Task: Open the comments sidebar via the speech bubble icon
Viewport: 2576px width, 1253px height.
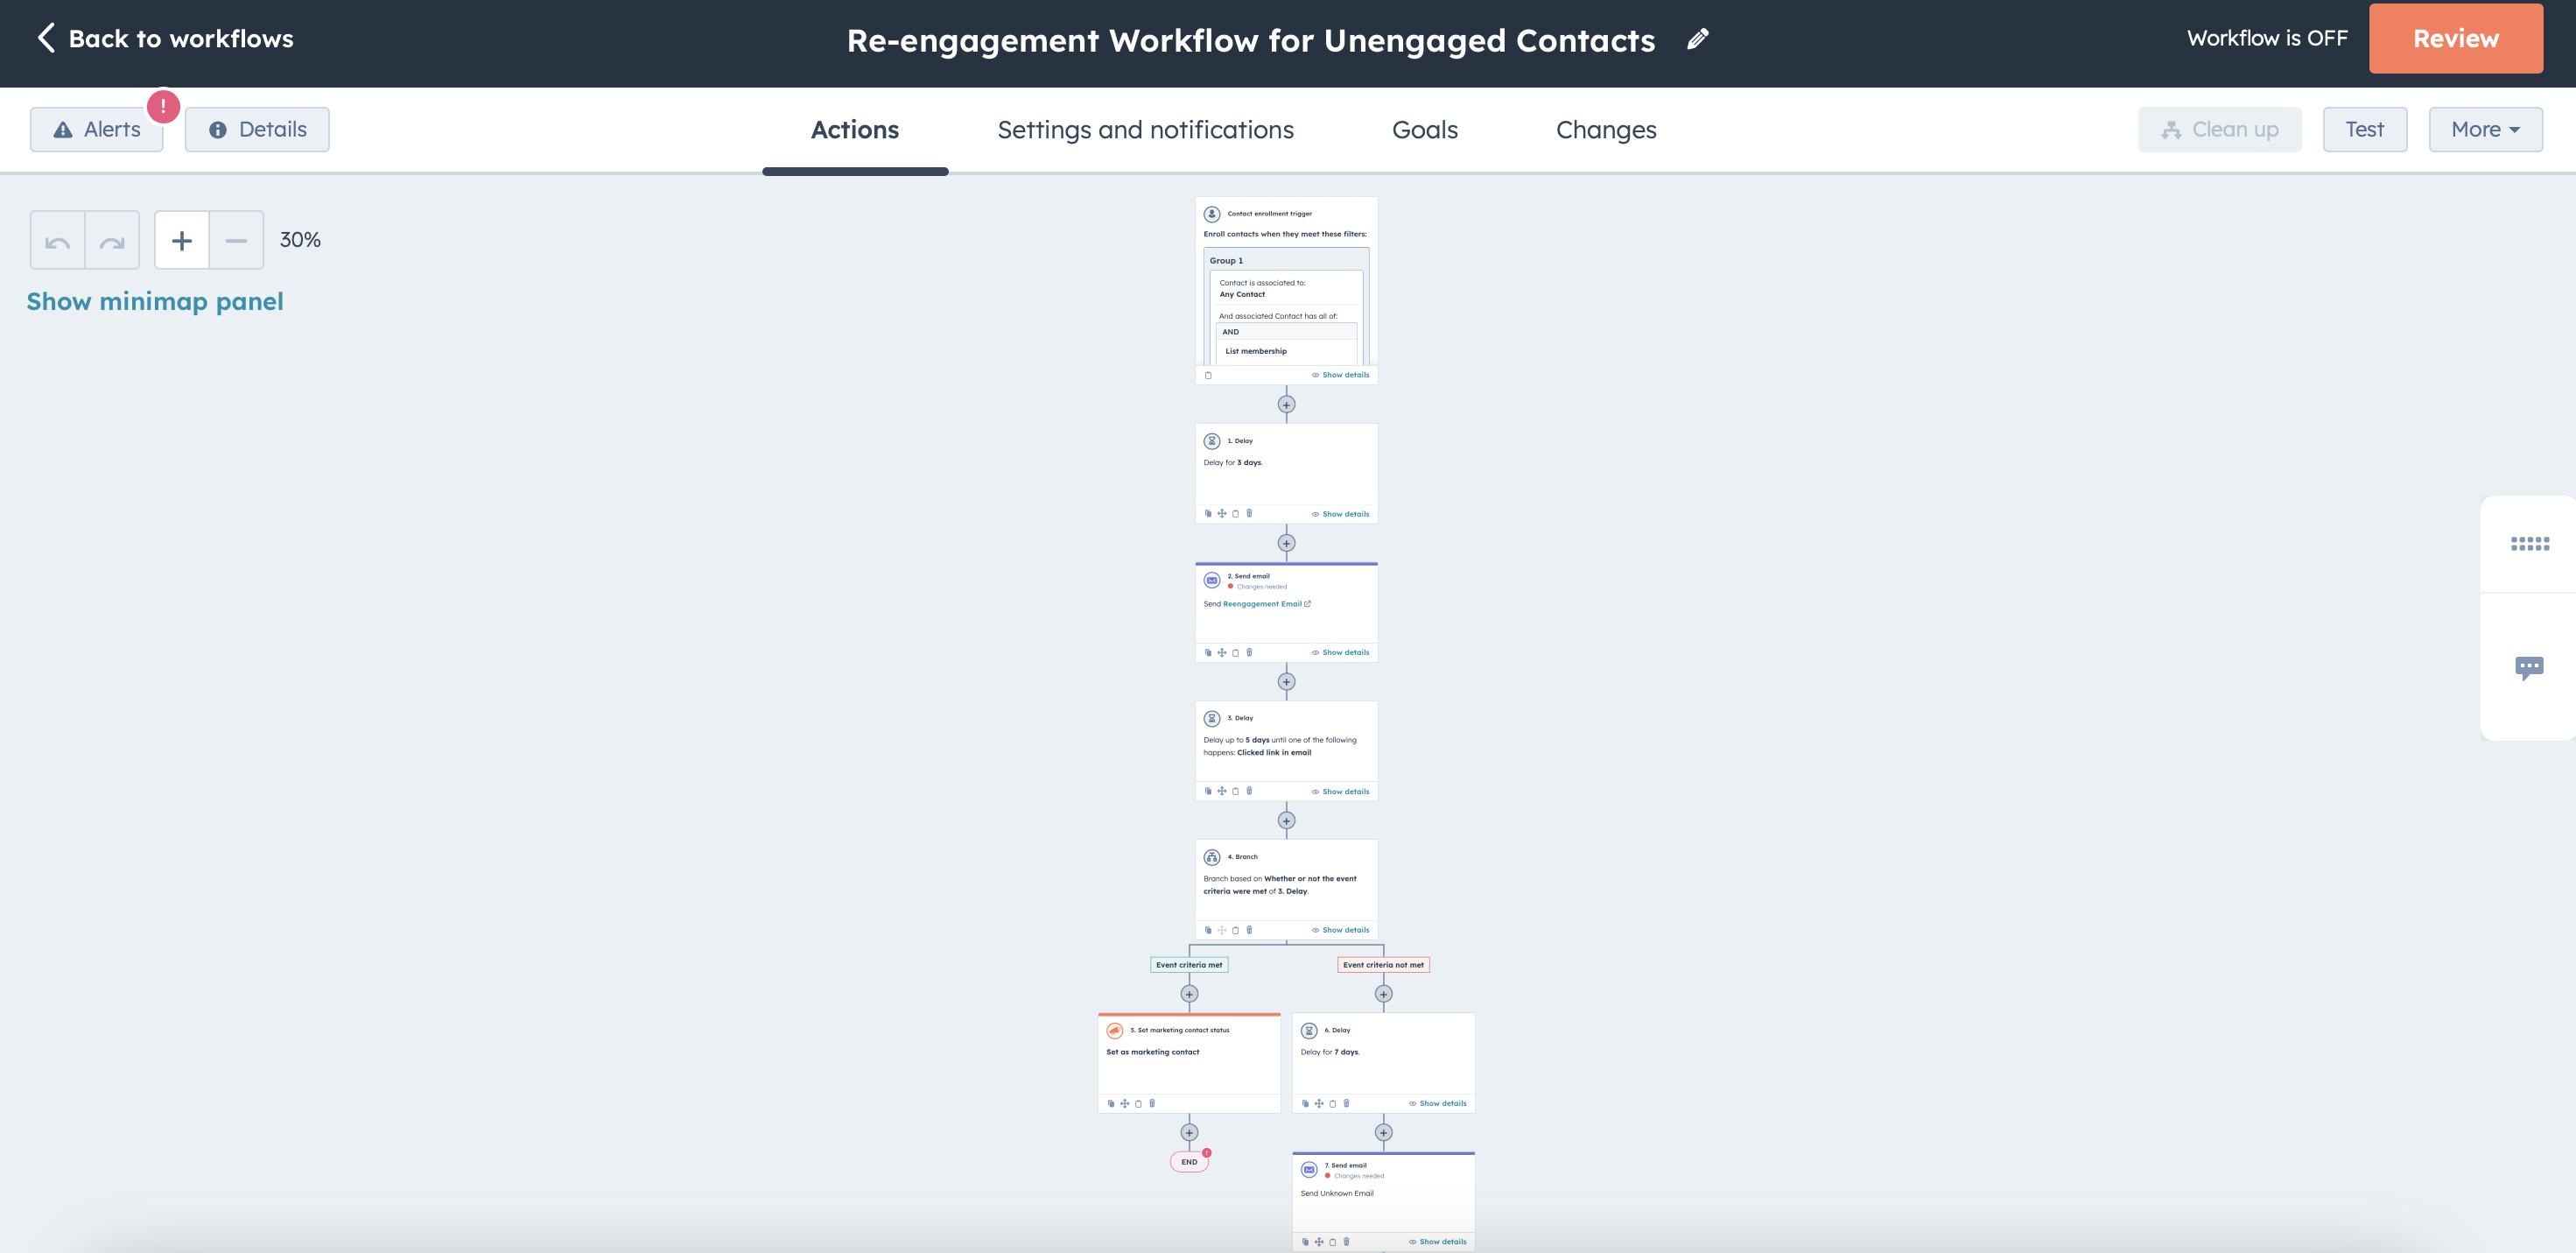Action: [2530, 666]
